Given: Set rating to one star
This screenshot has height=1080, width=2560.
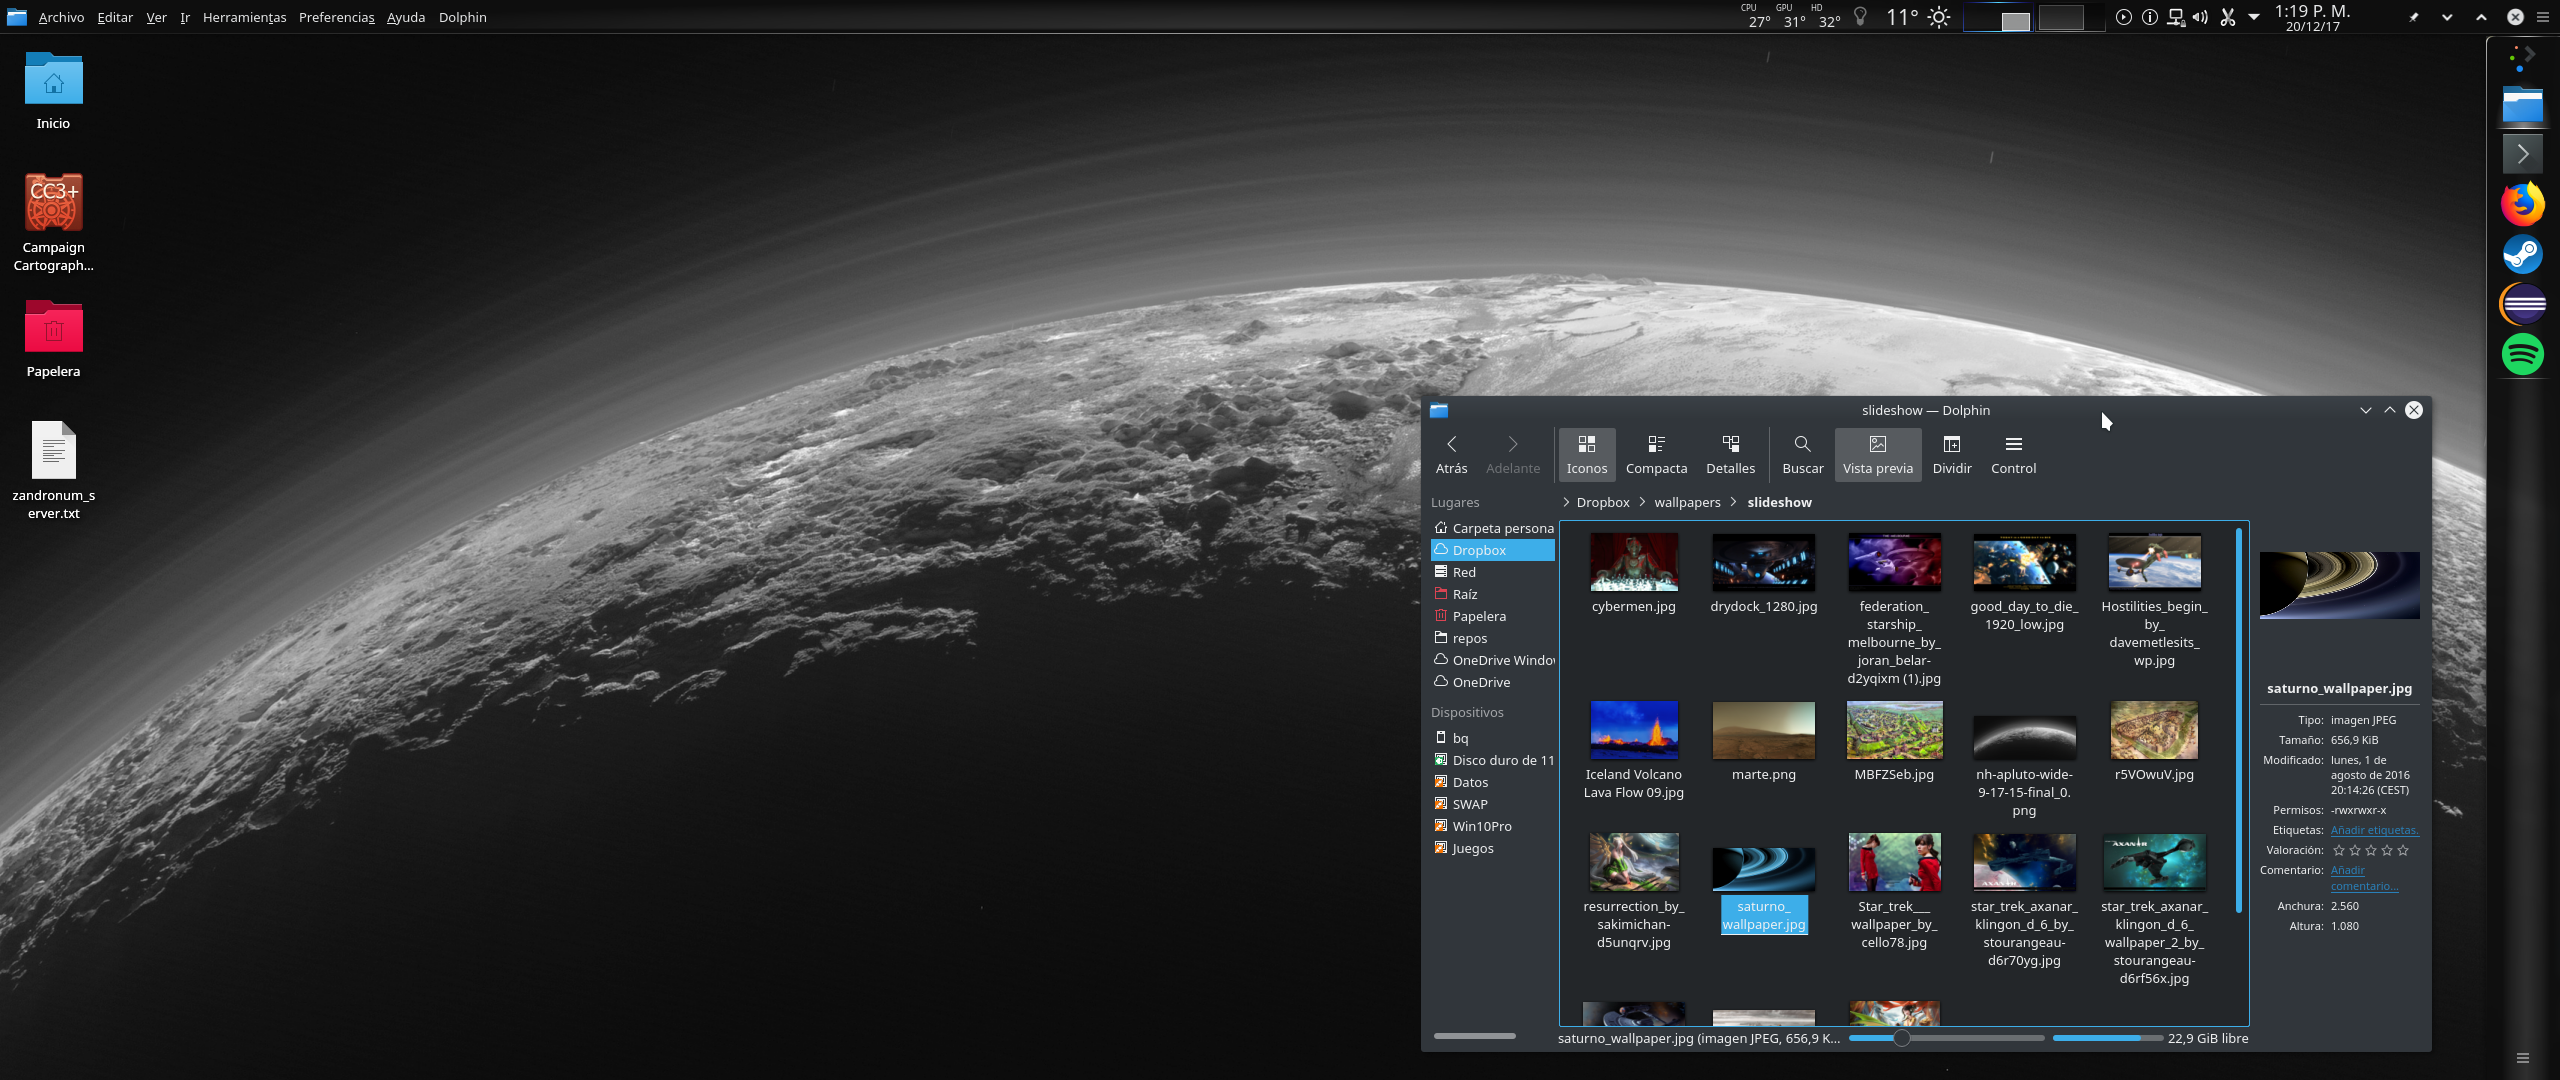Looking at the screenshot, I should click(2339, 850).
